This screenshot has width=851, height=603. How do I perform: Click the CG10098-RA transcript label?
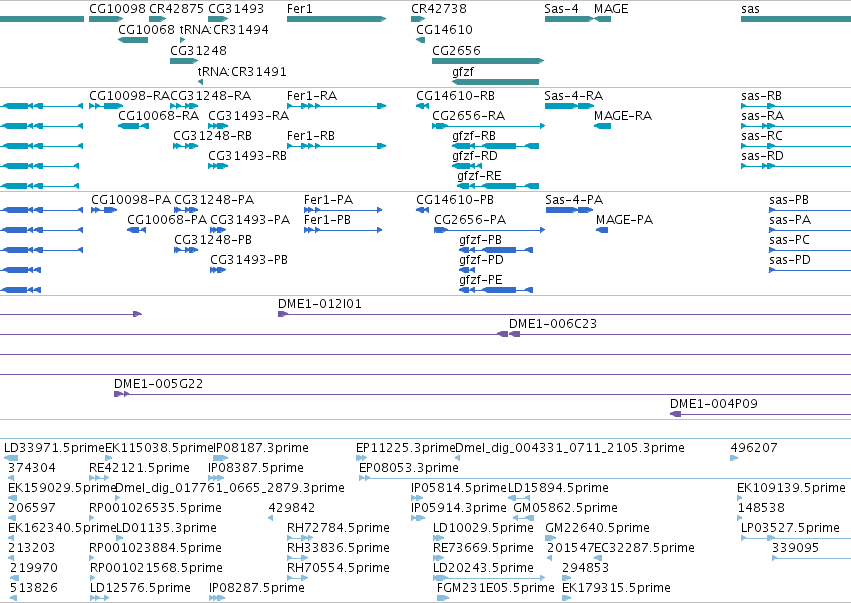130,96
